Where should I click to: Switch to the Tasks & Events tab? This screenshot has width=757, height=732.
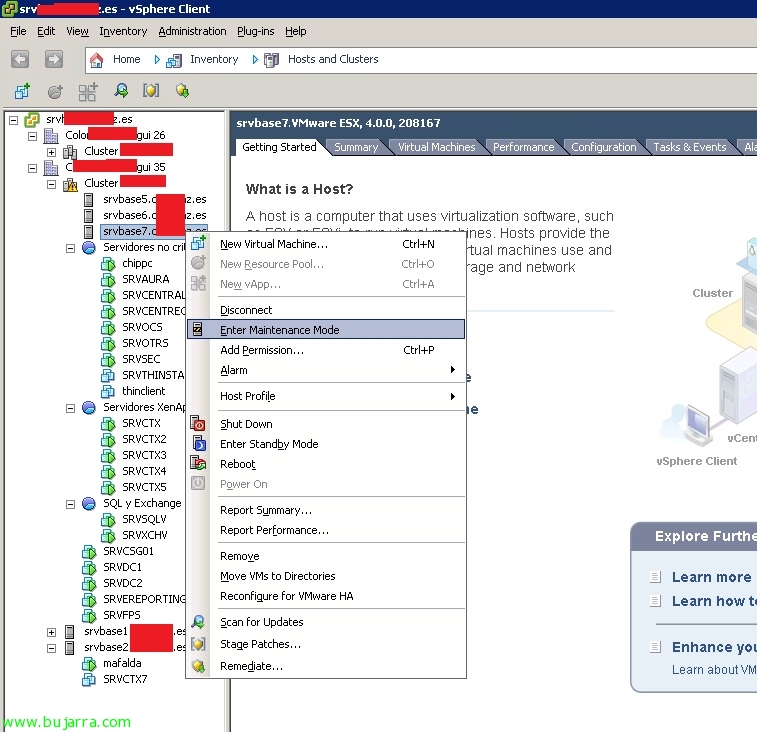pos(689,147)
